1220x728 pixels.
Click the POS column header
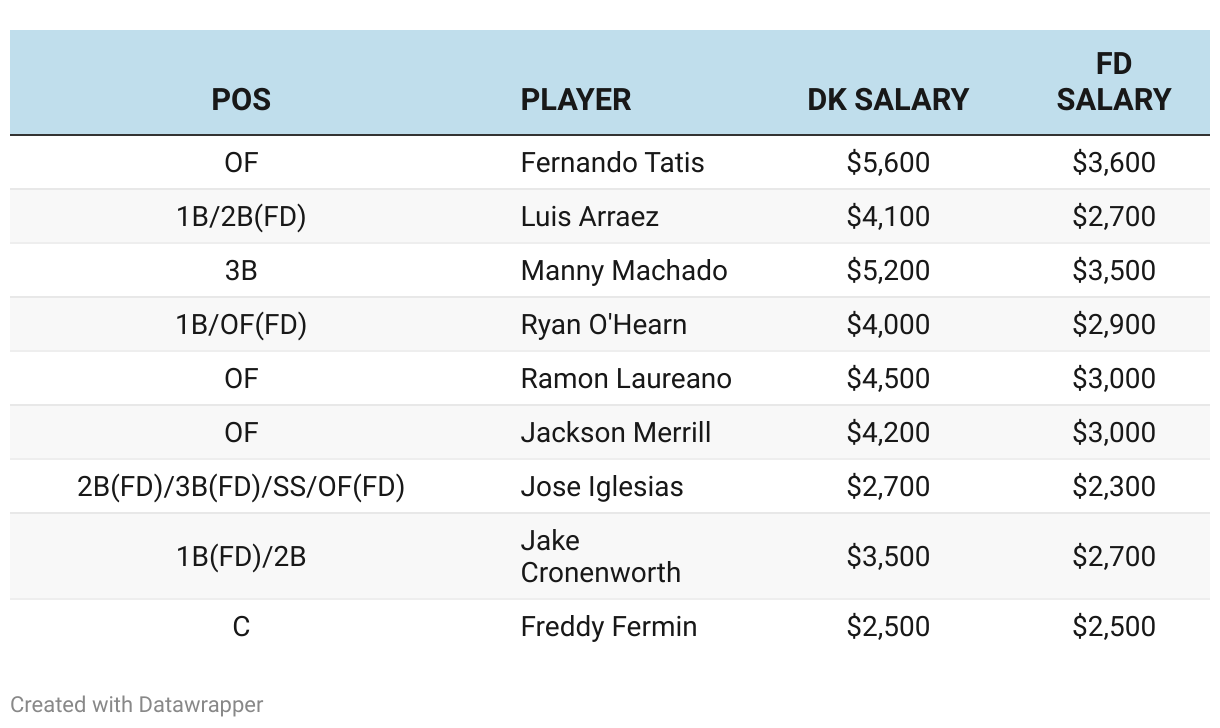tap(241, 99)
